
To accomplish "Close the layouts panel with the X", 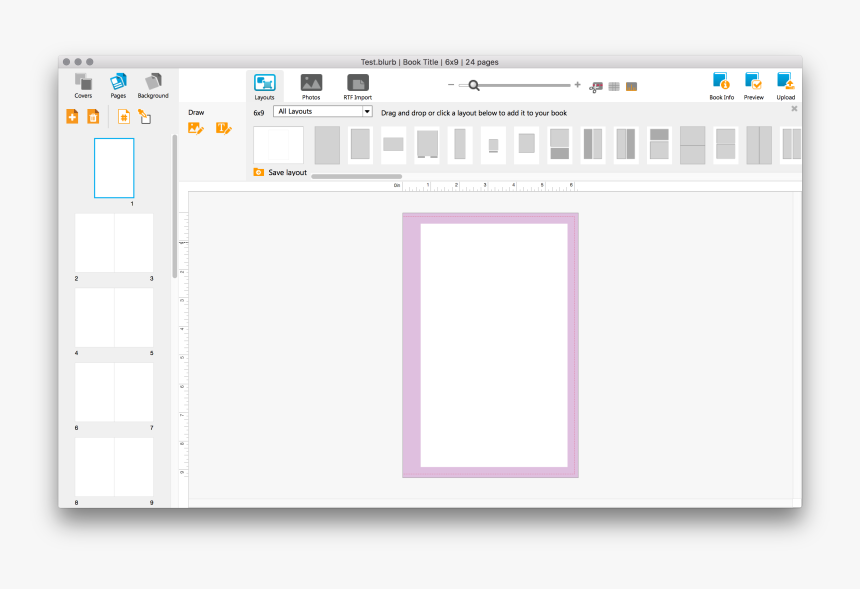I will tap(794, 108).
